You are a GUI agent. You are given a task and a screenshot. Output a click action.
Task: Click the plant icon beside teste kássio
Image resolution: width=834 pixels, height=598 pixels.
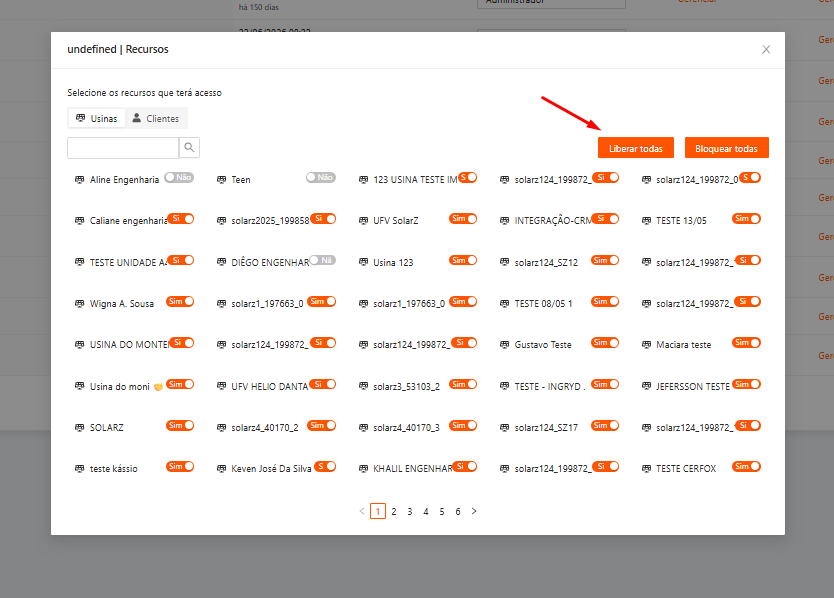click(x=80, y=469)
